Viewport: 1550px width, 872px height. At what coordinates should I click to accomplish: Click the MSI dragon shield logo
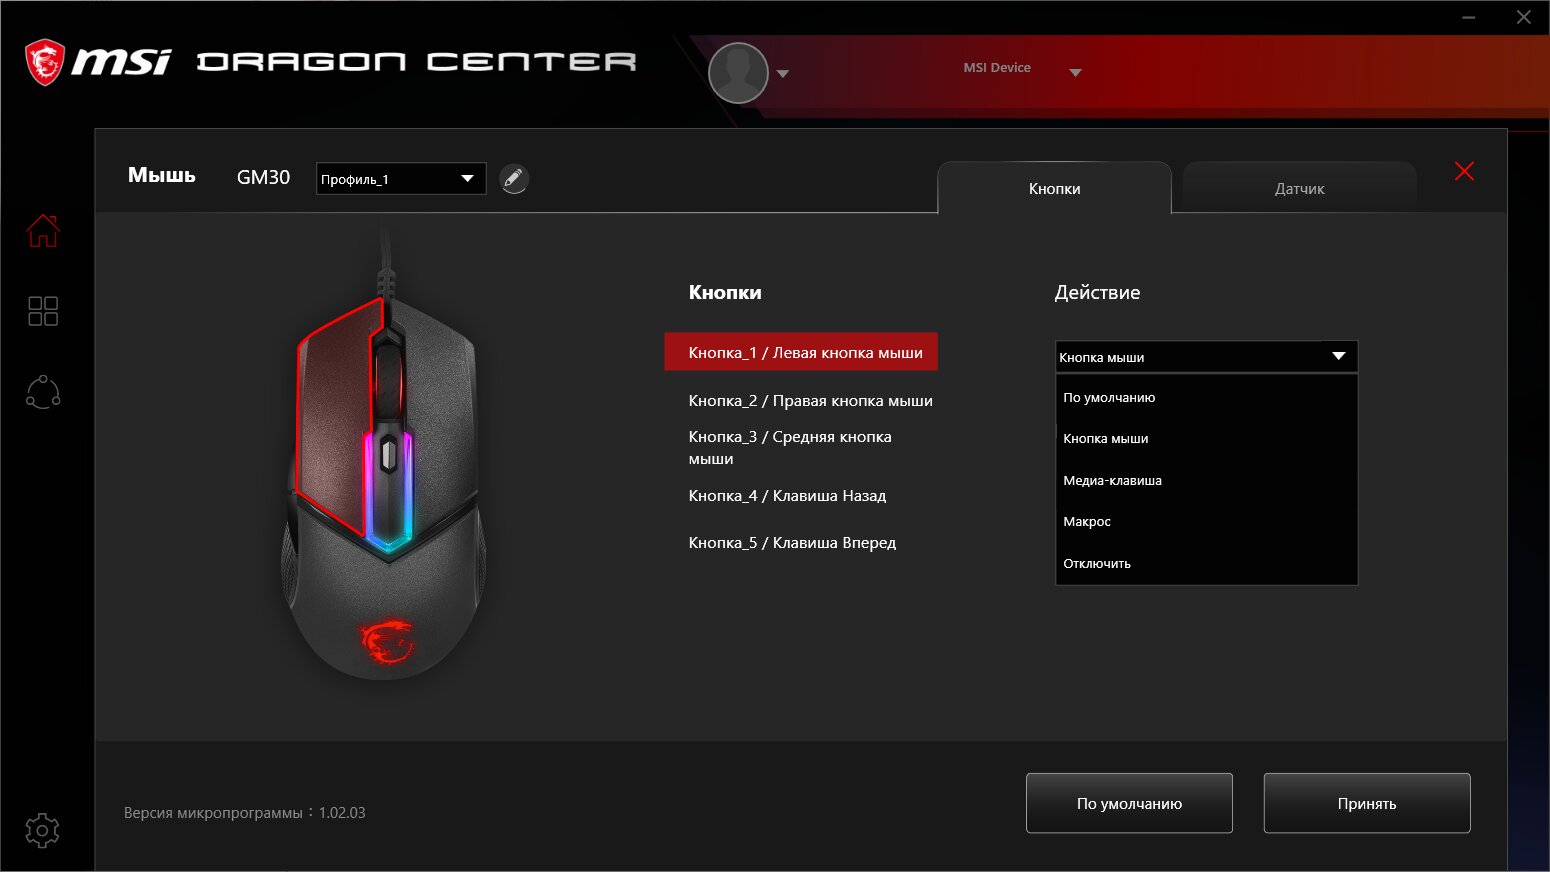[45, 62]
